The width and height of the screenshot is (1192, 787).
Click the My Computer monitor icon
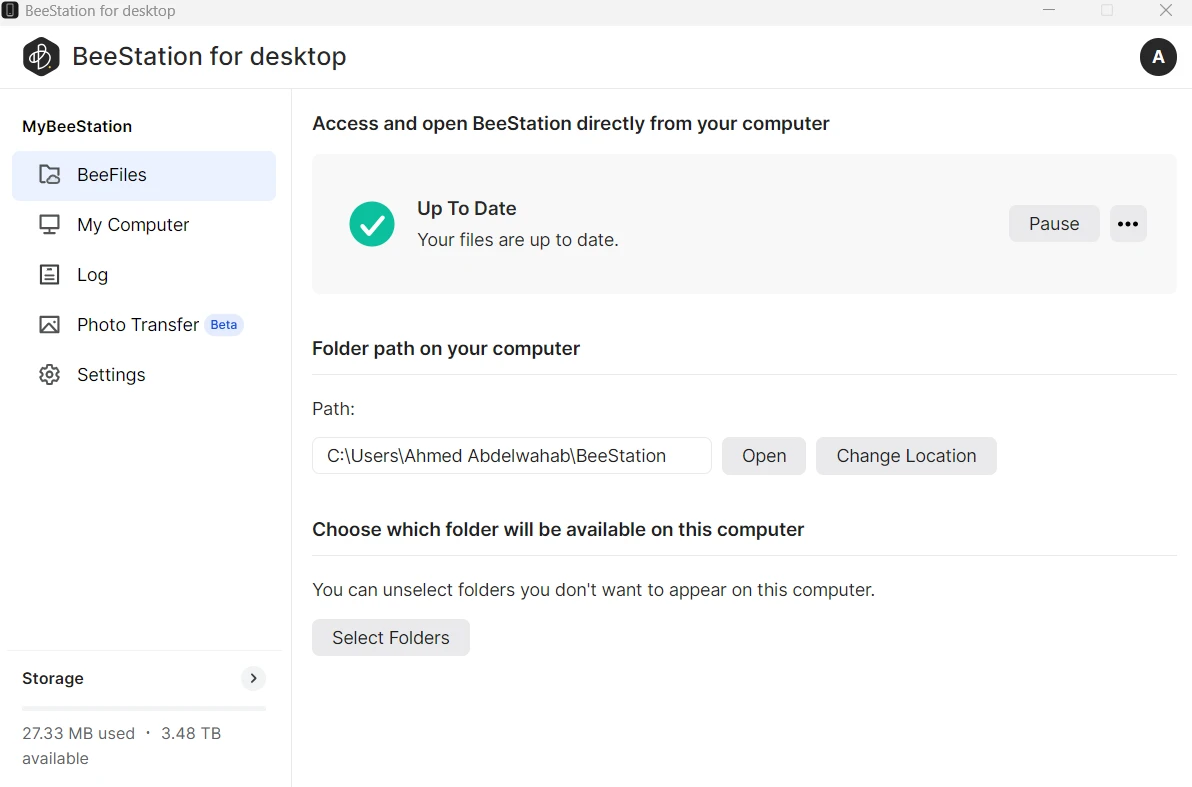click(49, 225)
